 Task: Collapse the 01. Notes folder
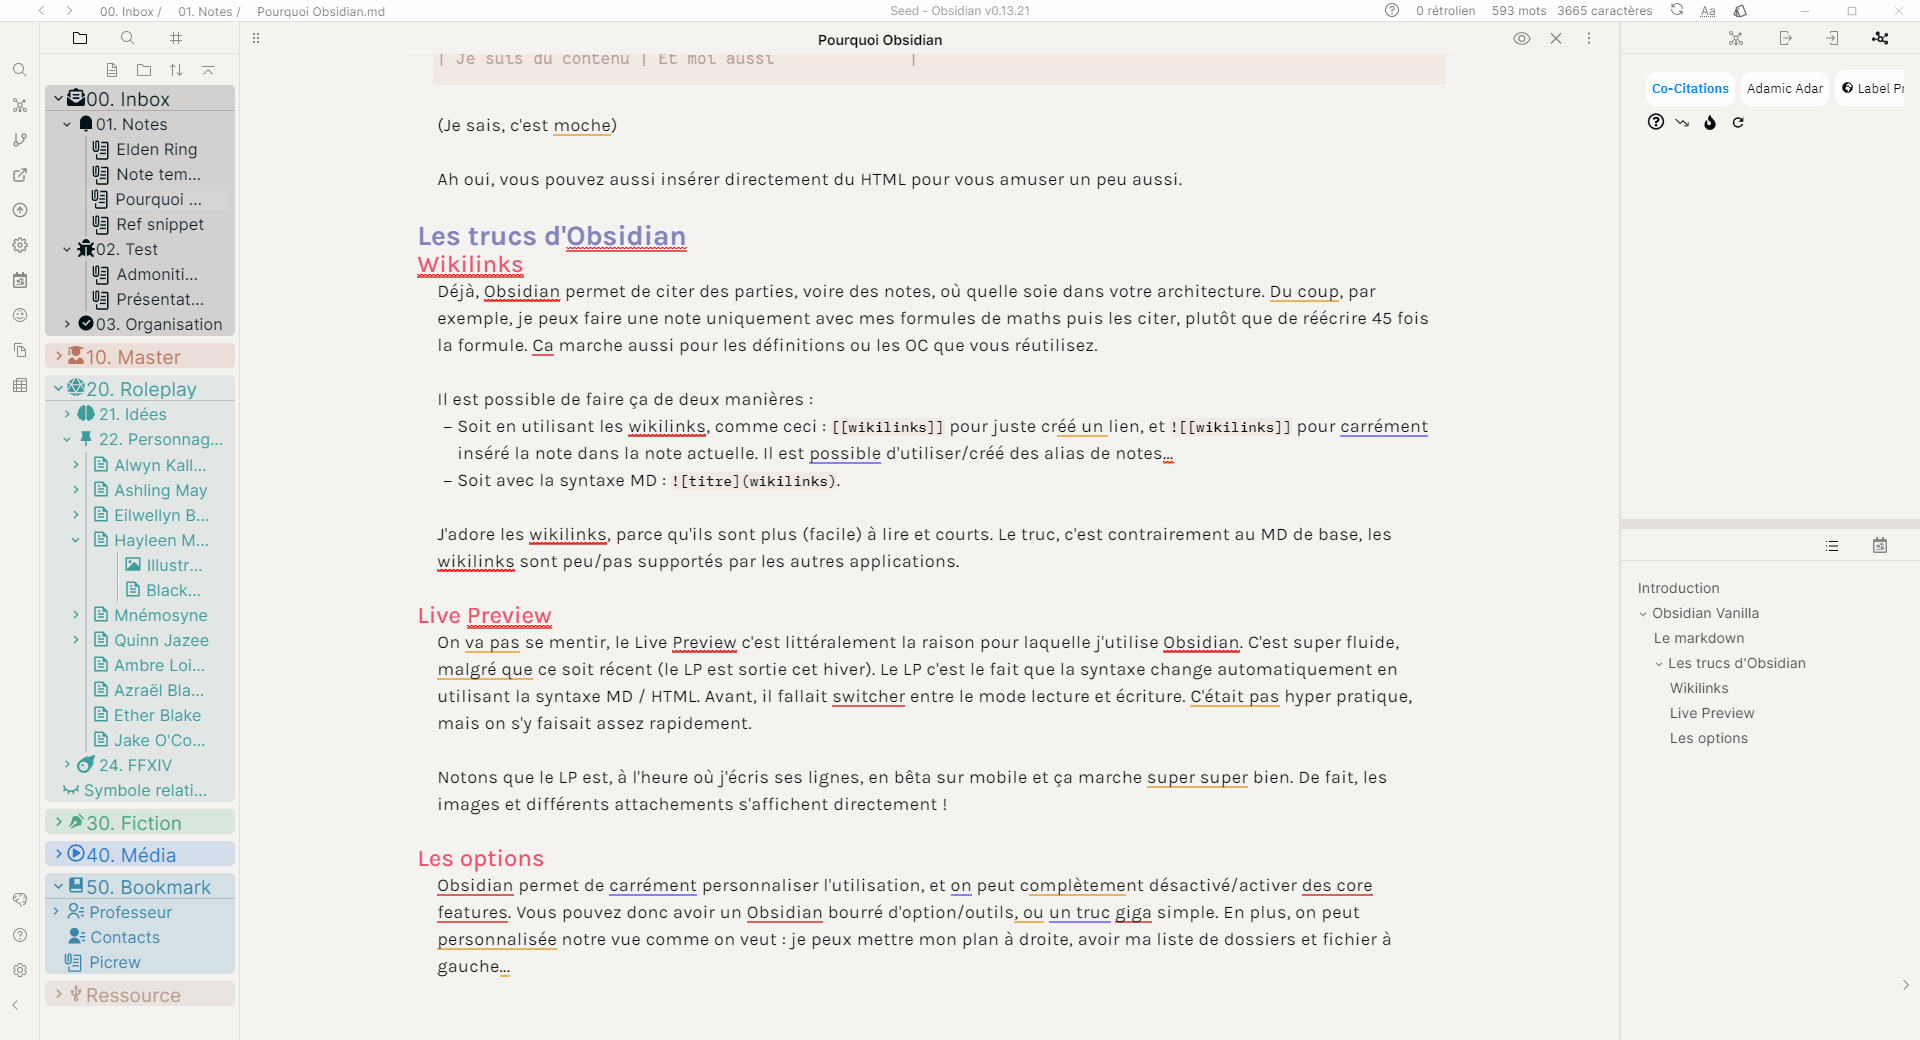(67, 124)
